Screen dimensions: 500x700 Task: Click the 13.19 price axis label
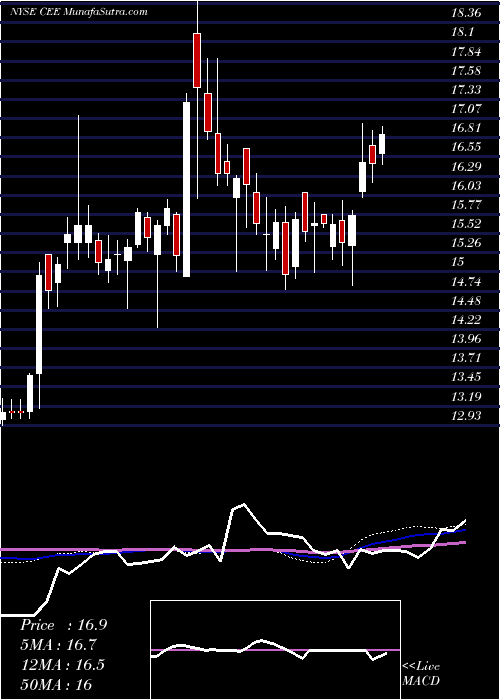(466, 396)
